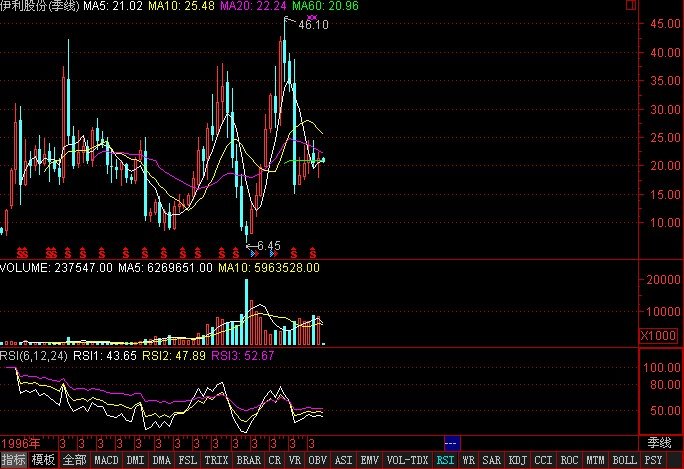Select the 指标 tab
Screen dimensions: 684x469
14,461
